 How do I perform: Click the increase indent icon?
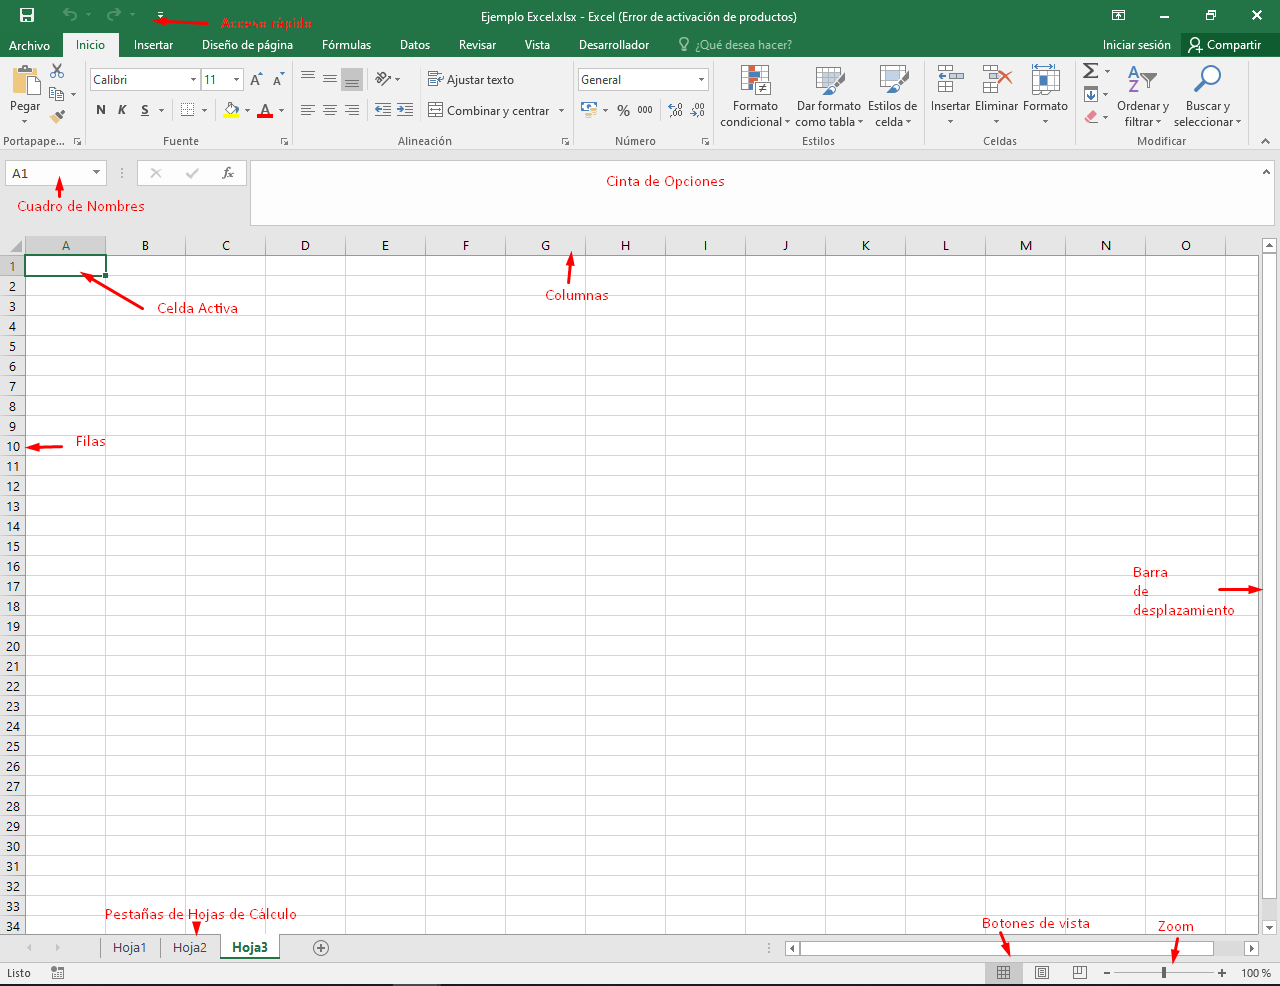pyautogui.click(x=405, y=110)
